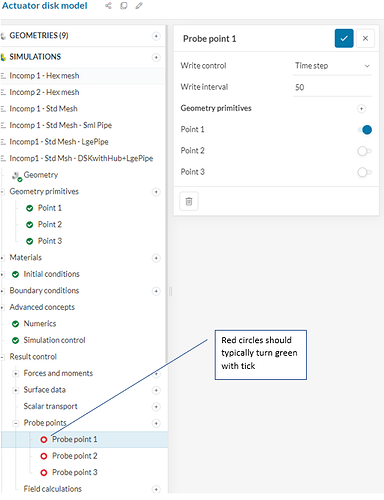The image size is (384, 500).
Task: Click the panel resize handle
Action: (x=171, y=292)
